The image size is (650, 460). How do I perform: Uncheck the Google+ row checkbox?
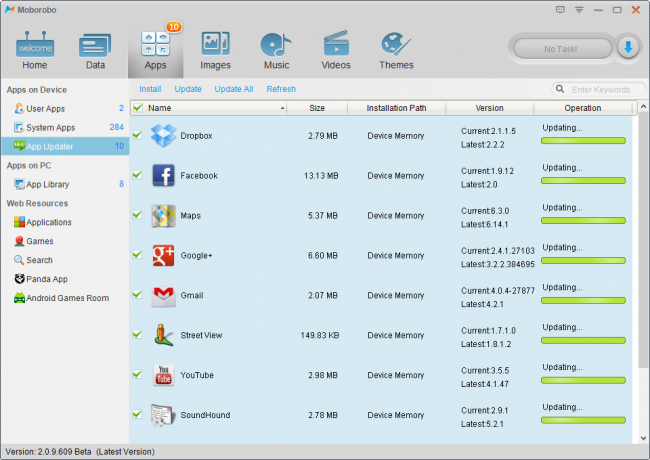pos(137,254)
